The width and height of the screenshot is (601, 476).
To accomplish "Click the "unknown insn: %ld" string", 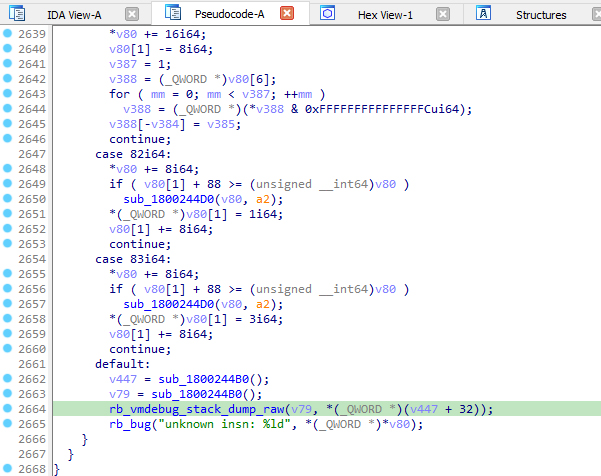I will click(x=226, y=424).
